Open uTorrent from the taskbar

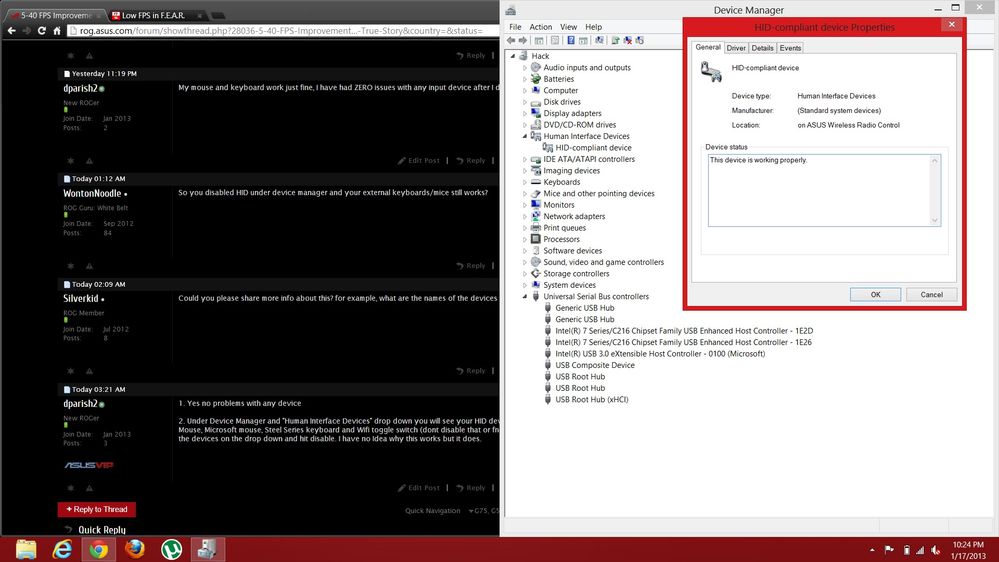pyautogui.click(x=171, y=549)
